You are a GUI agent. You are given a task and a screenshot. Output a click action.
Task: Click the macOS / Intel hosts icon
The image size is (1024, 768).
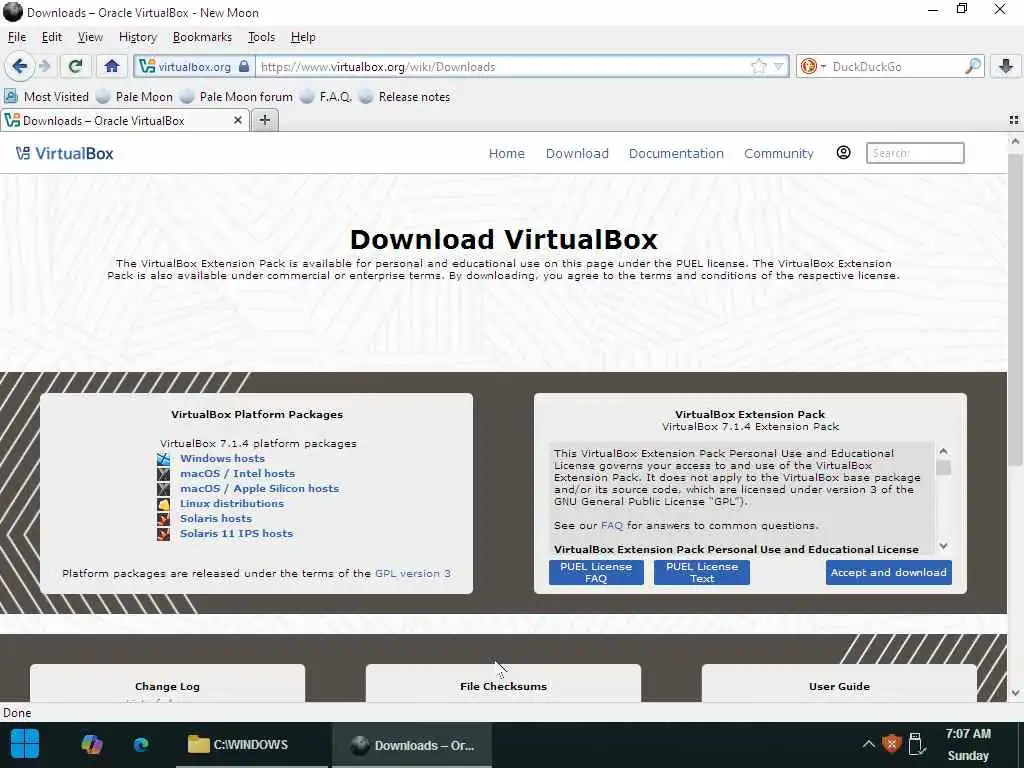coord(163,474)
